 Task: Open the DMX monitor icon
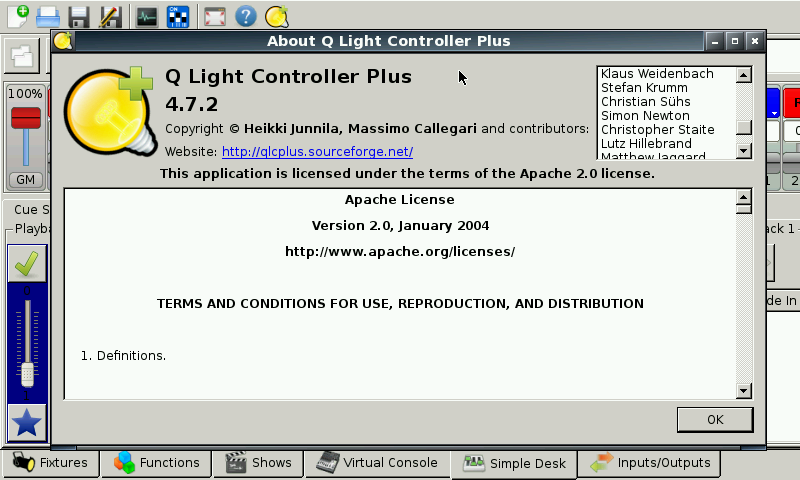[147, 17]
